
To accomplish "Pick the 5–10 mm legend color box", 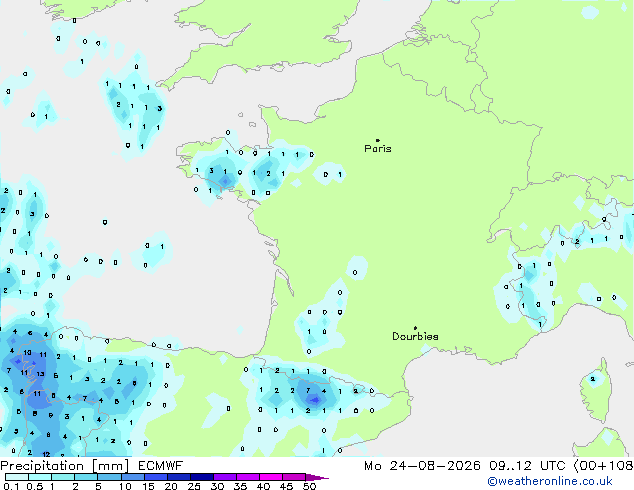I will 109,477.
